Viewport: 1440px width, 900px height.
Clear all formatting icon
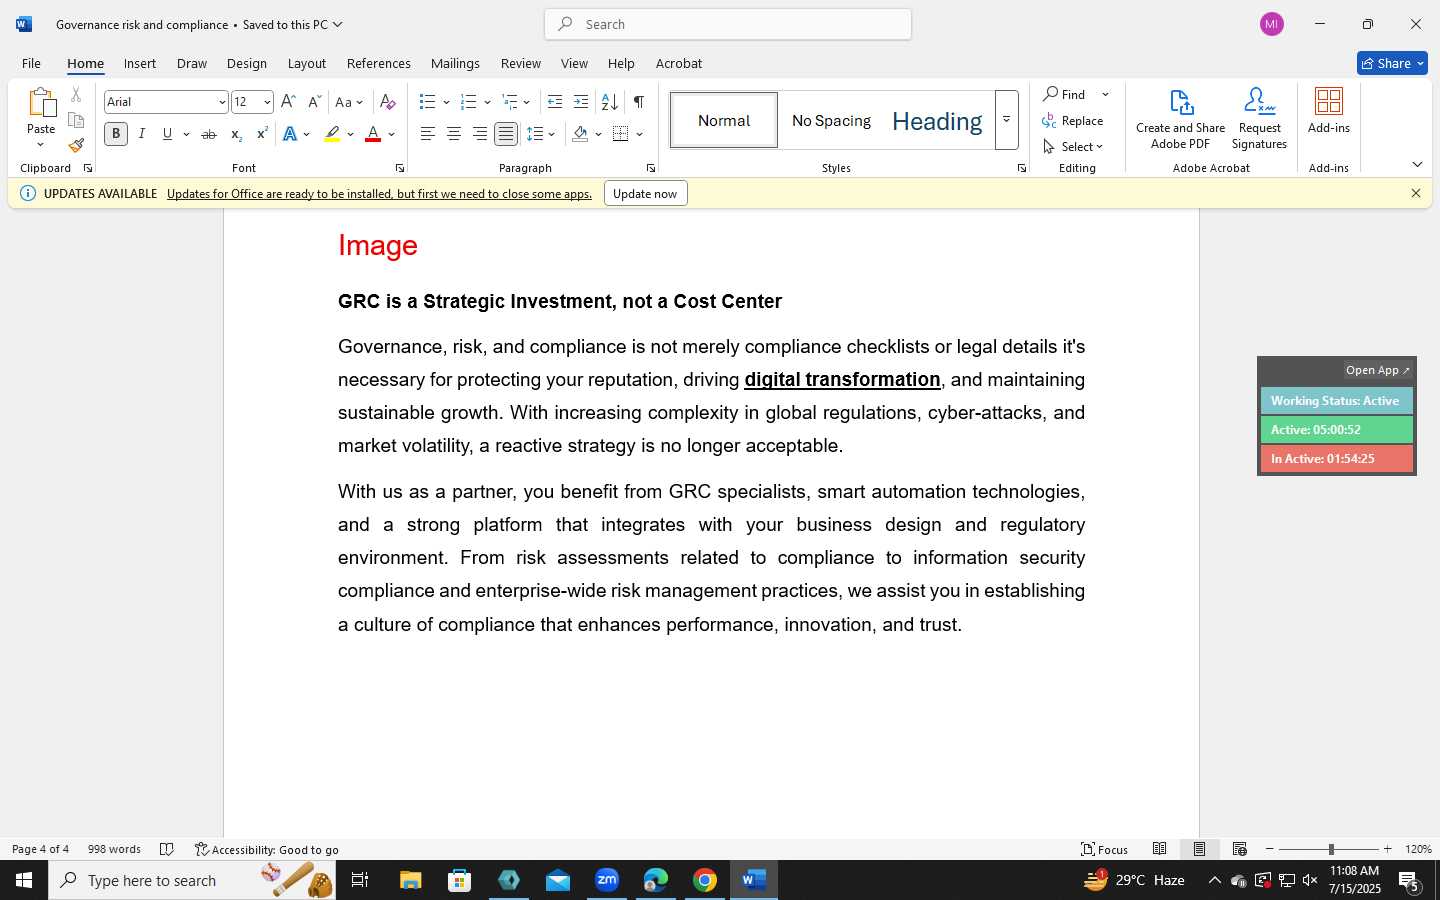click(388, 102)
